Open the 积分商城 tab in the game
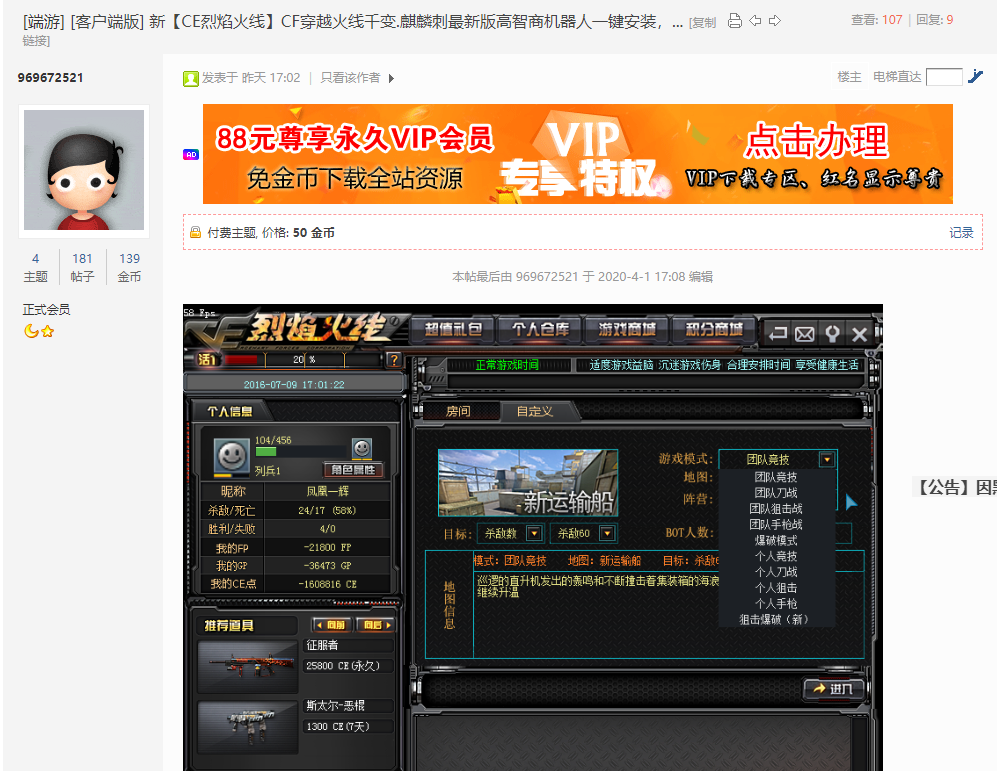The width and height of the screenshot is (997, 771). click(x=713, y=329)
